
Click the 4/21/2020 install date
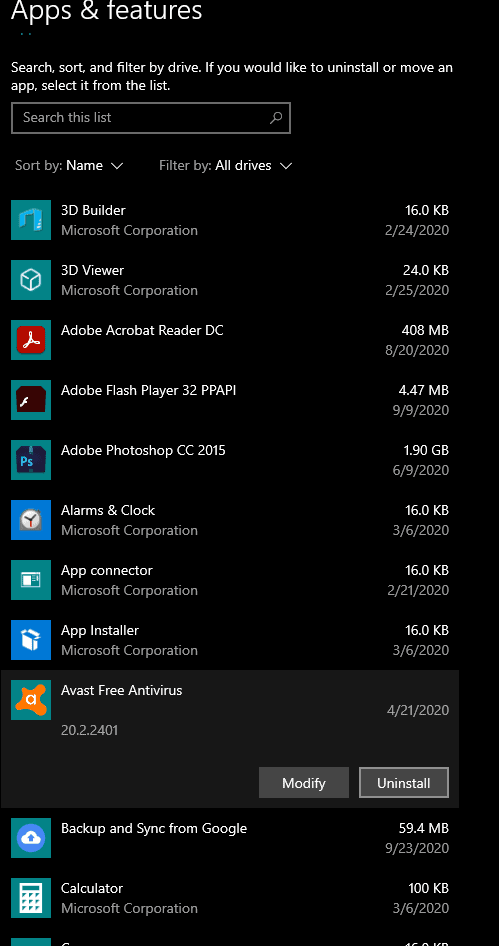coord(418,711)
